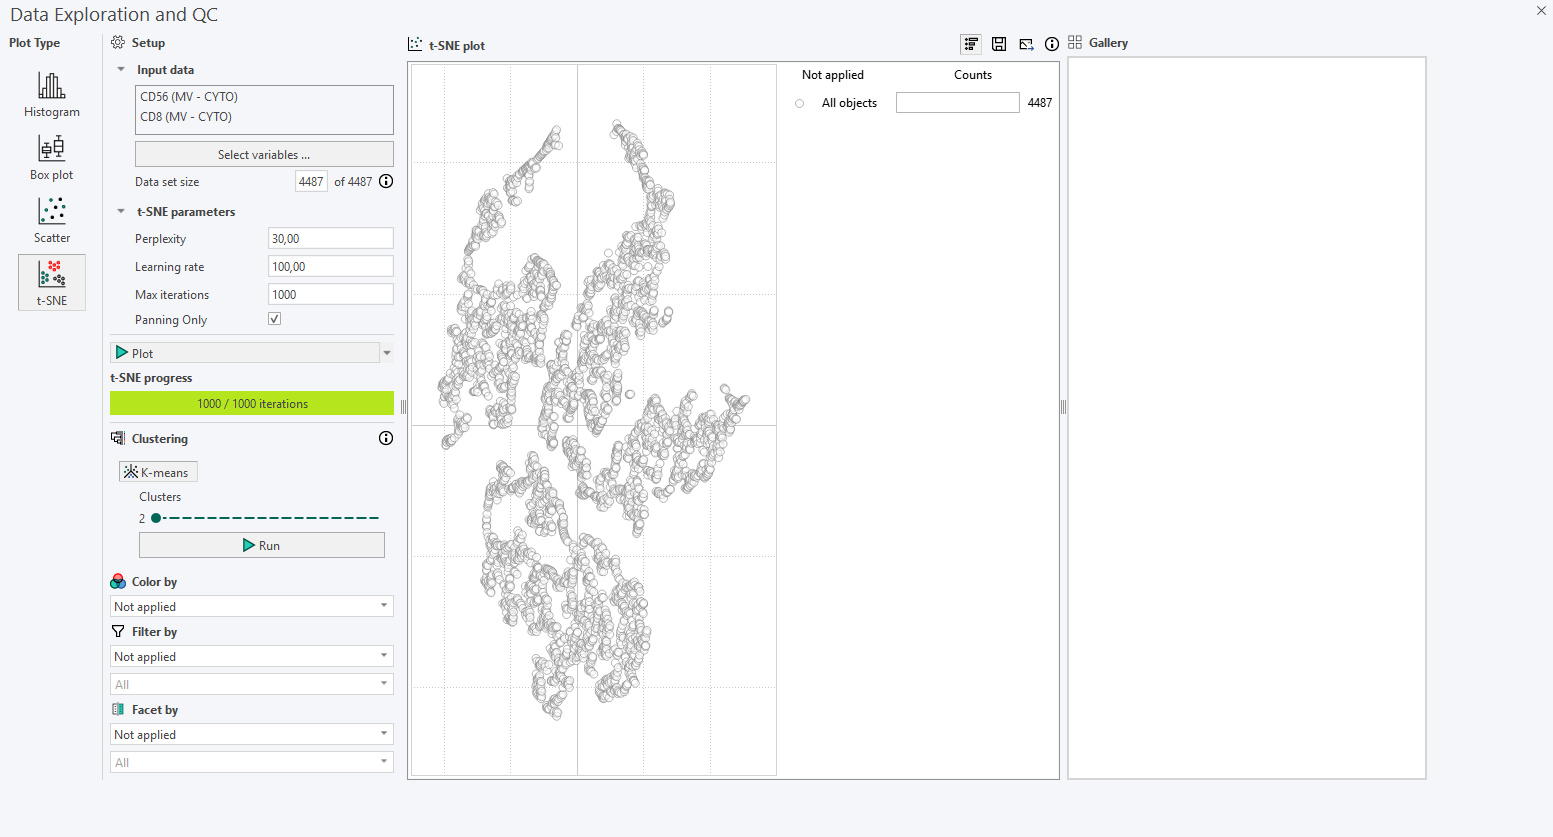Image resolution: width=1553 pixels, height=837 pixels.
Task: View plot information via the info icon
Action: click(1051, 44)
